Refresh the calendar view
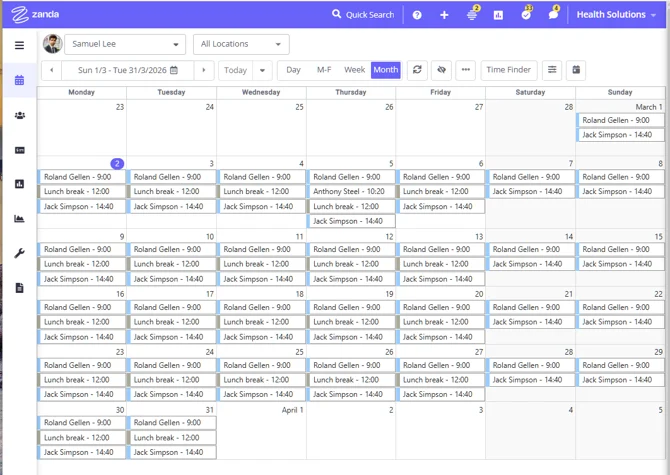 click(x=417, y=70)
